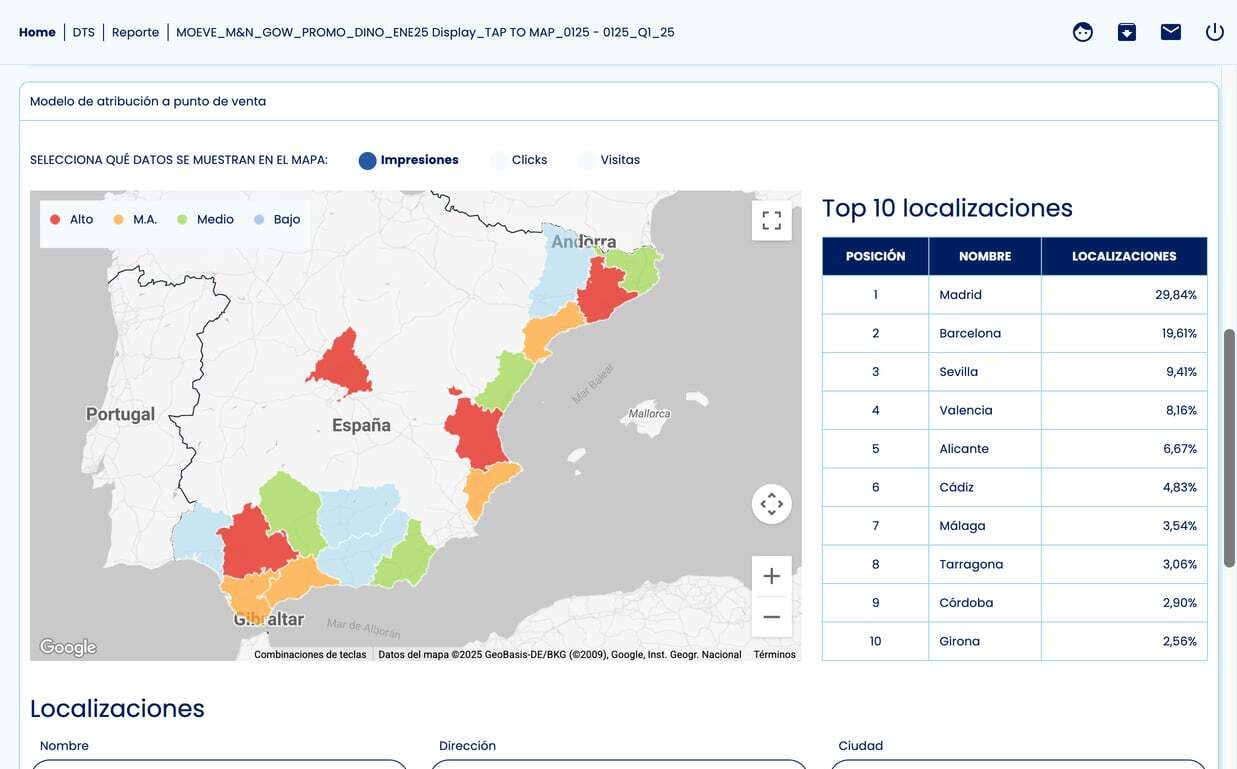Open the map Términos link
The image size is (1237, 769).
[775, 655]
